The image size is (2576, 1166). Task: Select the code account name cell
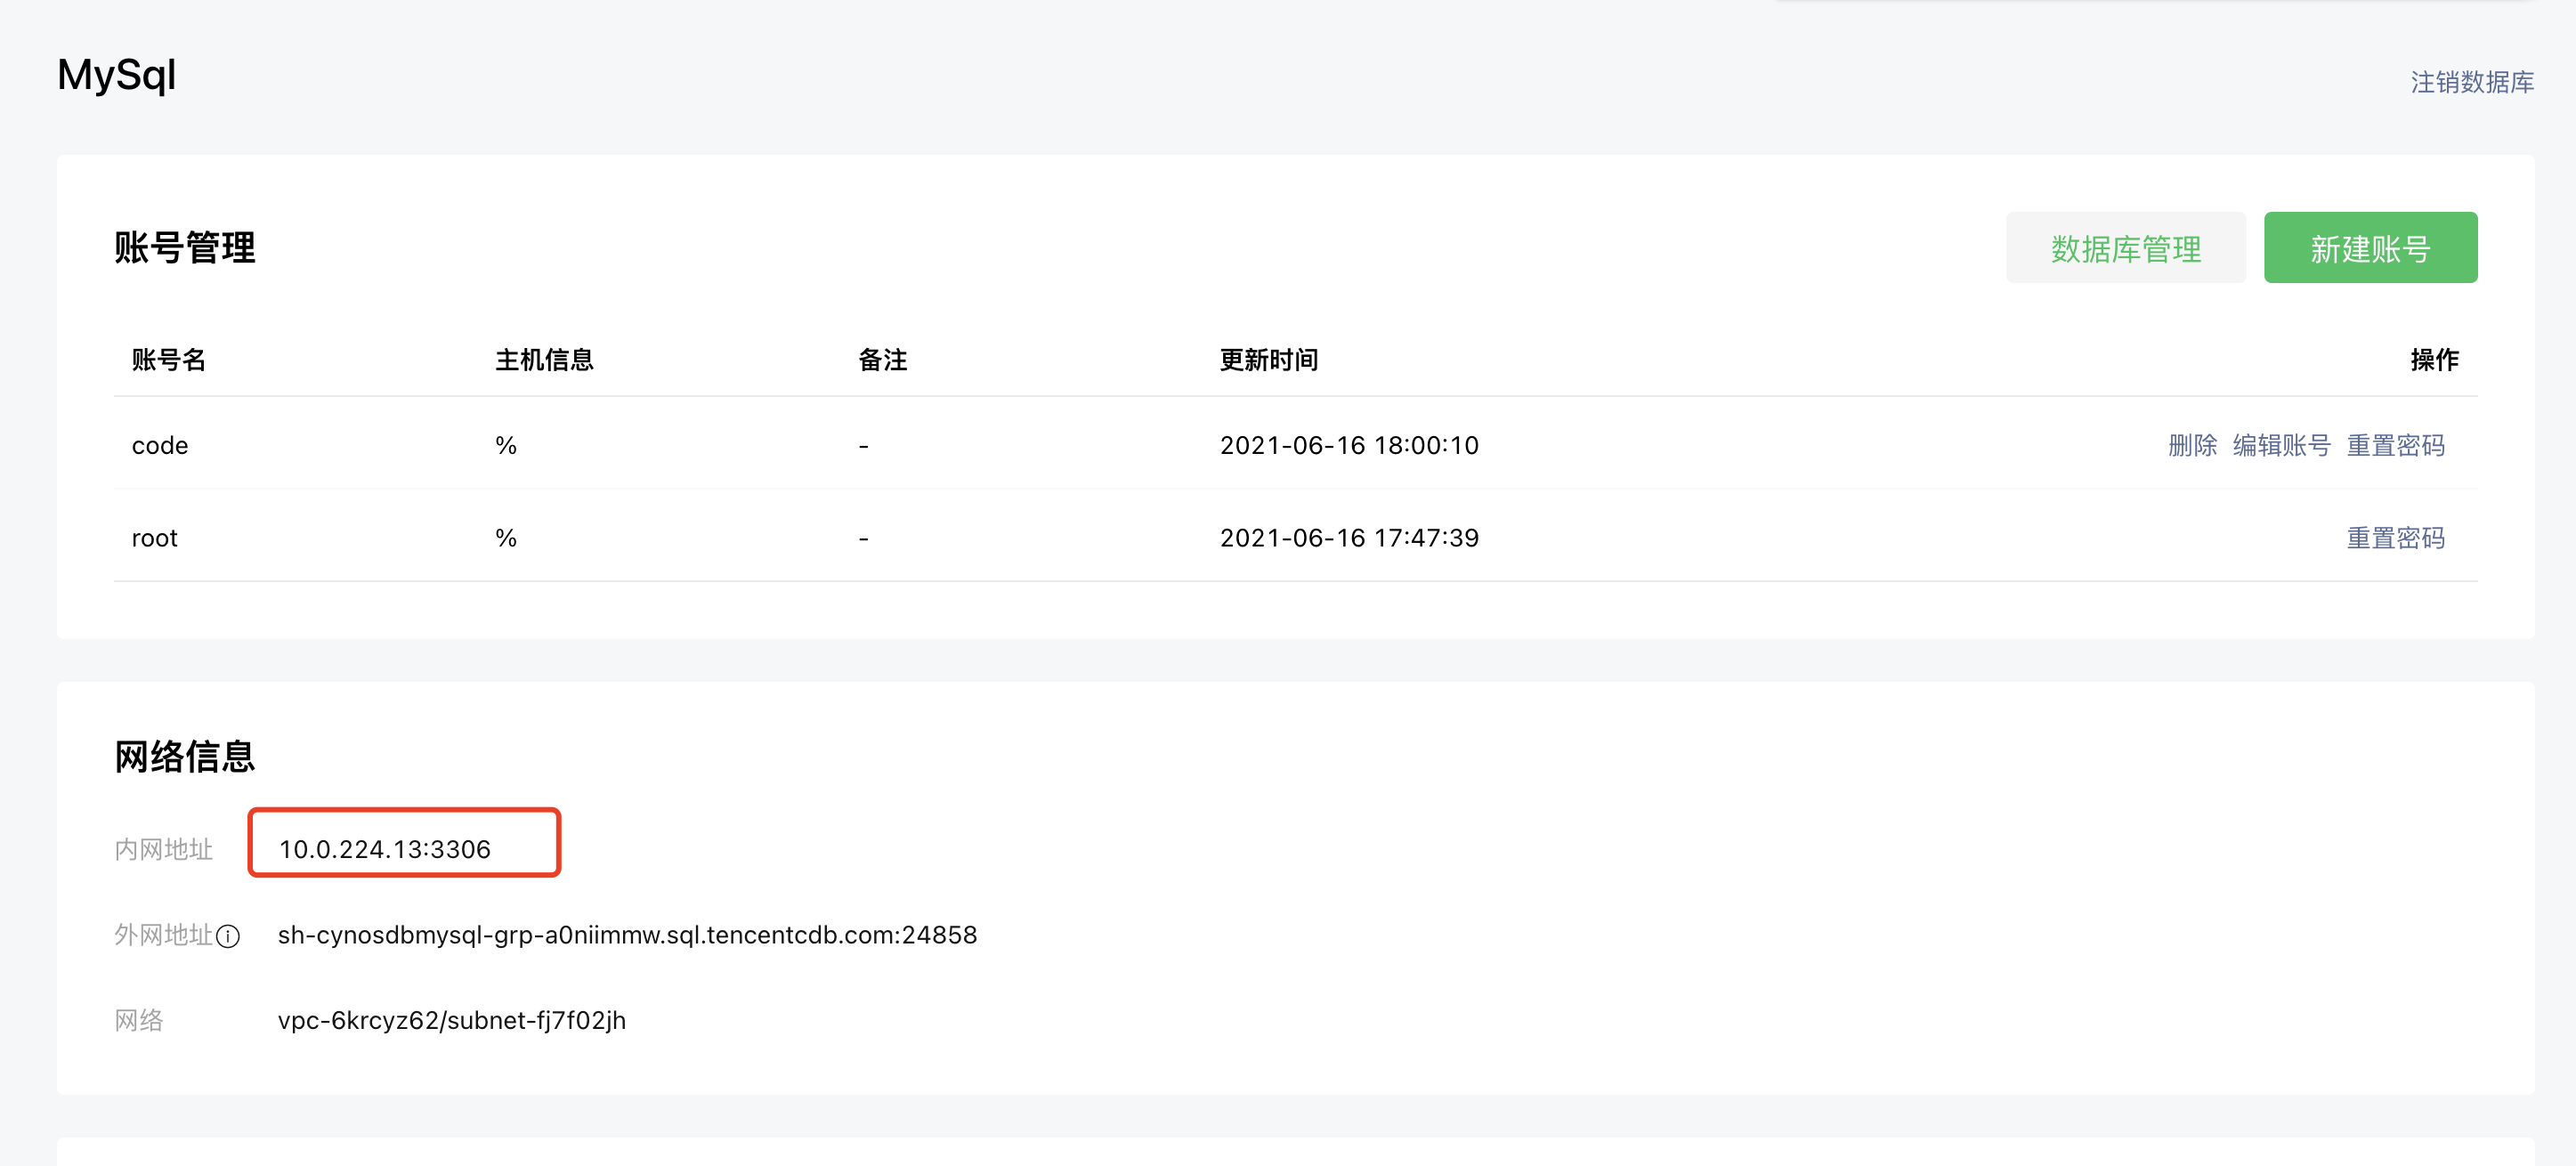tap(160, 445)
